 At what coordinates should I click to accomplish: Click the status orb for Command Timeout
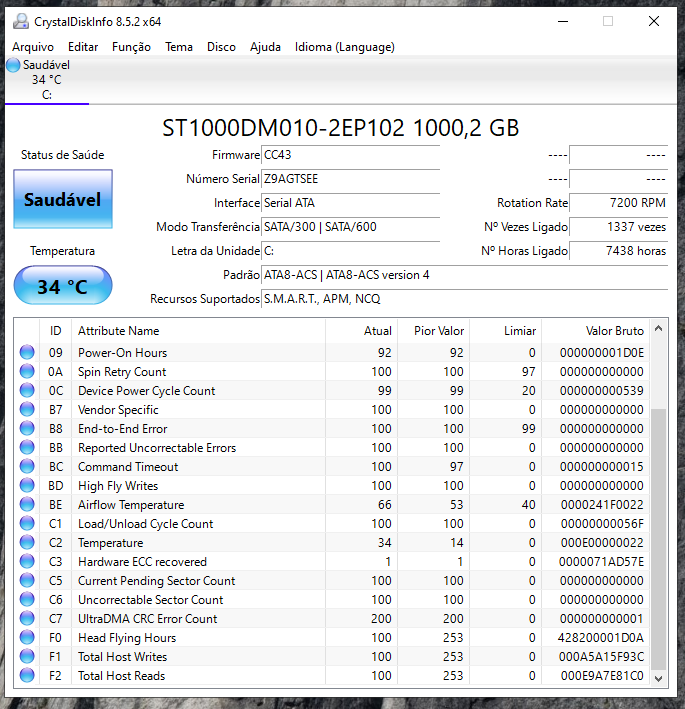point(27,466)
